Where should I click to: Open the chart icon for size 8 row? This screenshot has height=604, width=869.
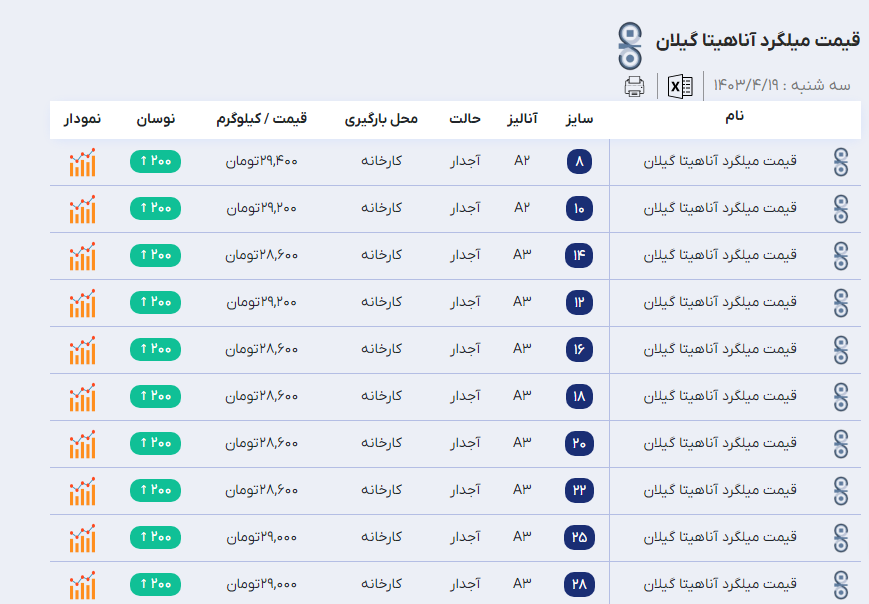pos(83,162)
